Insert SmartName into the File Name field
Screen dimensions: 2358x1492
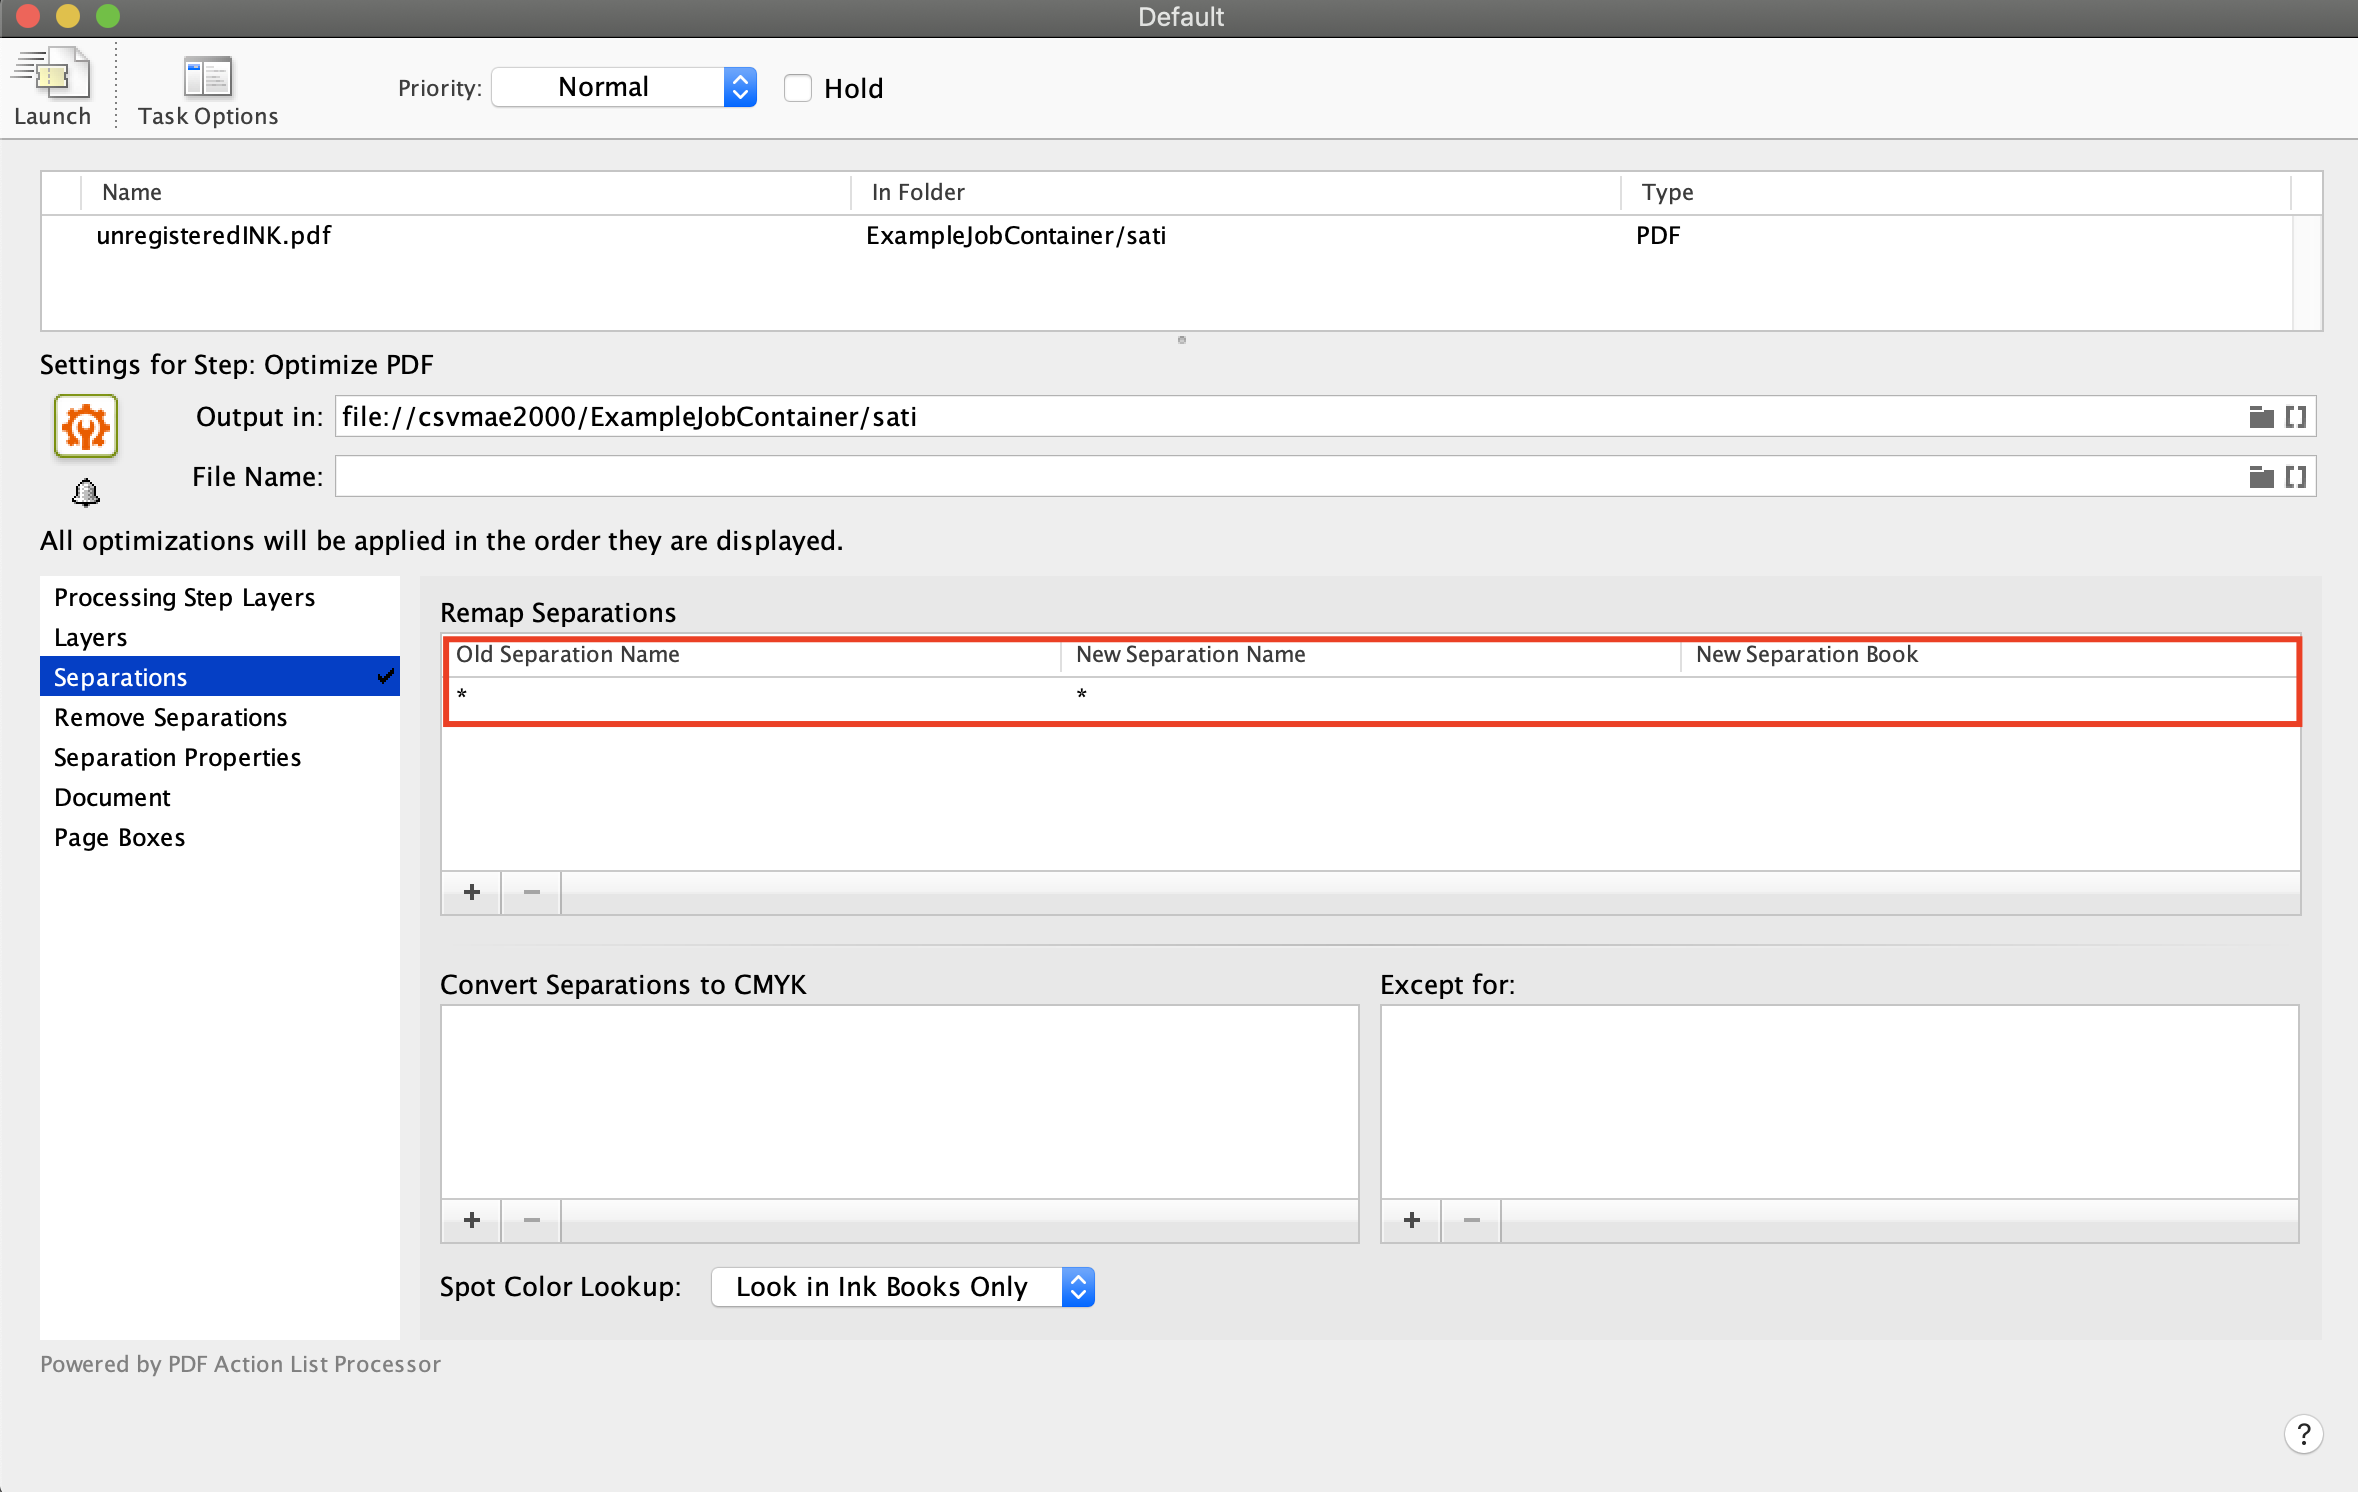point(2296,476)
